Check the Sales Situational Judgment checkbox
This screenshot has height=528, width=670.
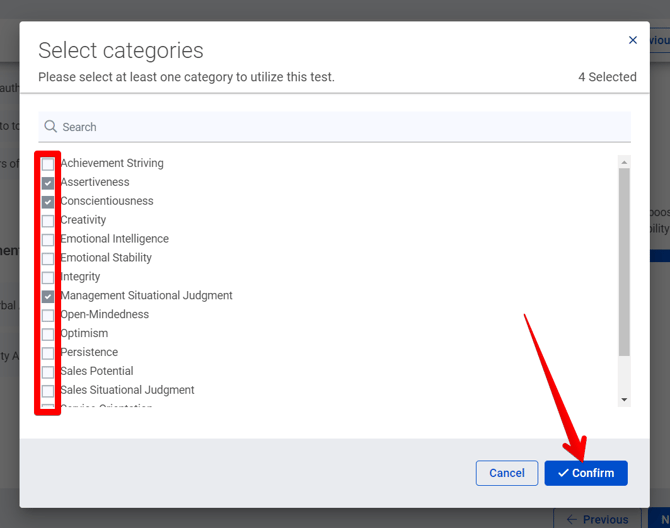coord(48,391)
